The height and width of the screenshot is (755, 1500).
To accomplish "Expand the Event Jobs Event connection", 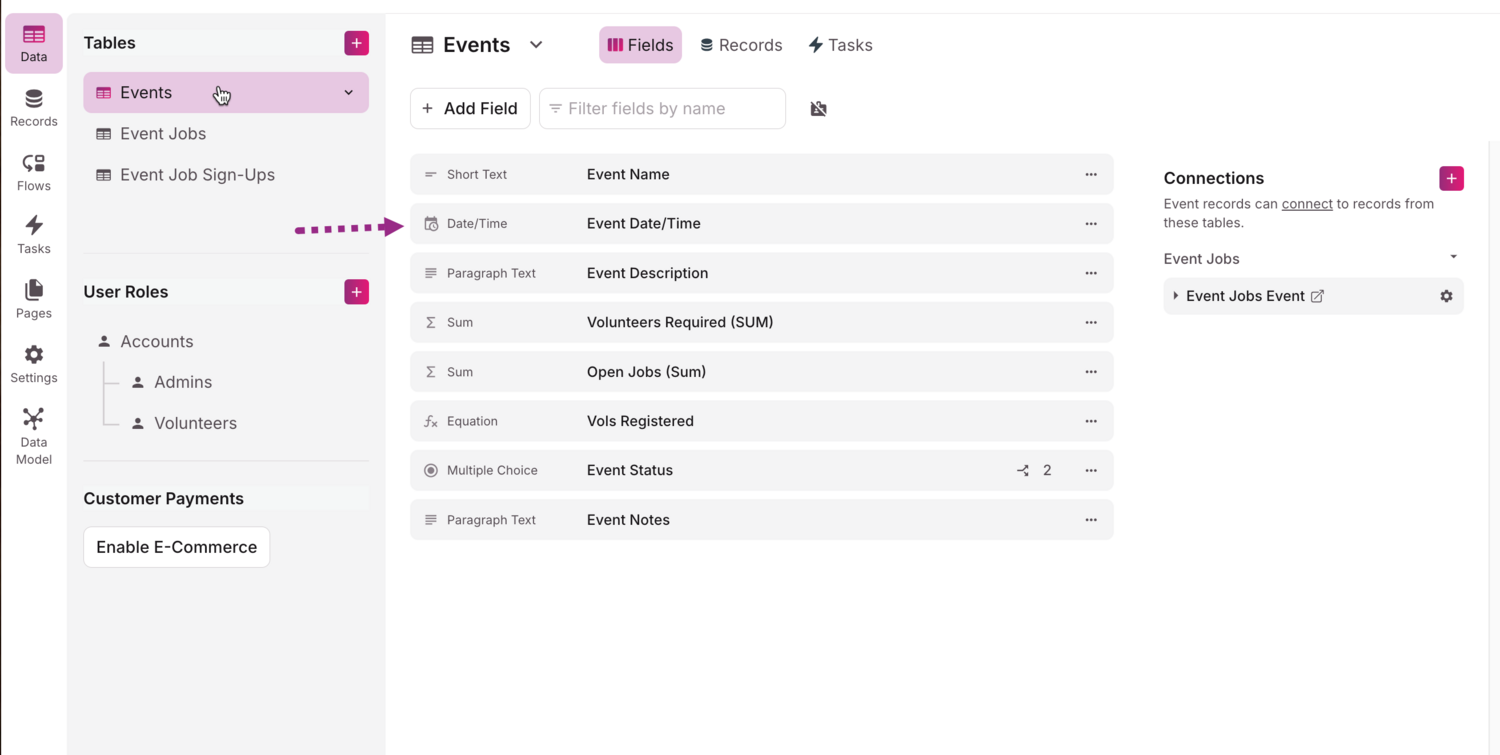I will pyautogui.click(x=1176, y=296).
